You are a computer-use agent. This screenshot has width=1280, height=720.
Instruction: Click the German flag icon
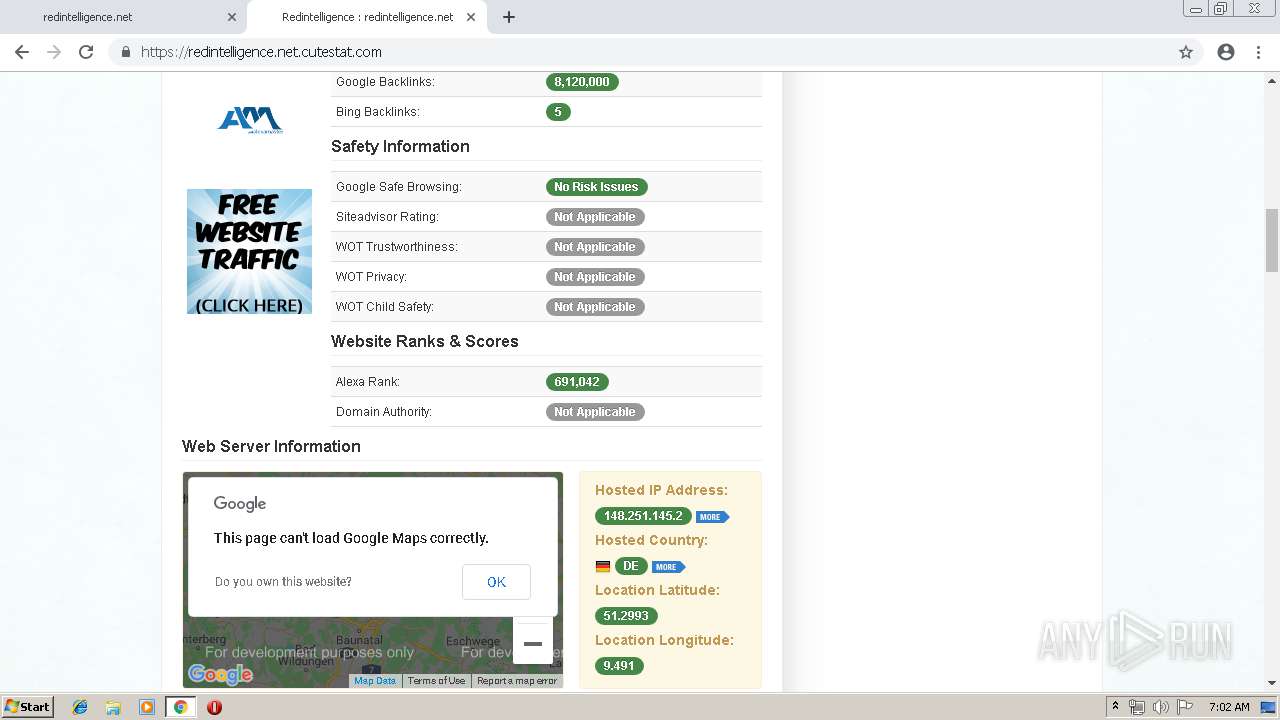pos(603,567)
